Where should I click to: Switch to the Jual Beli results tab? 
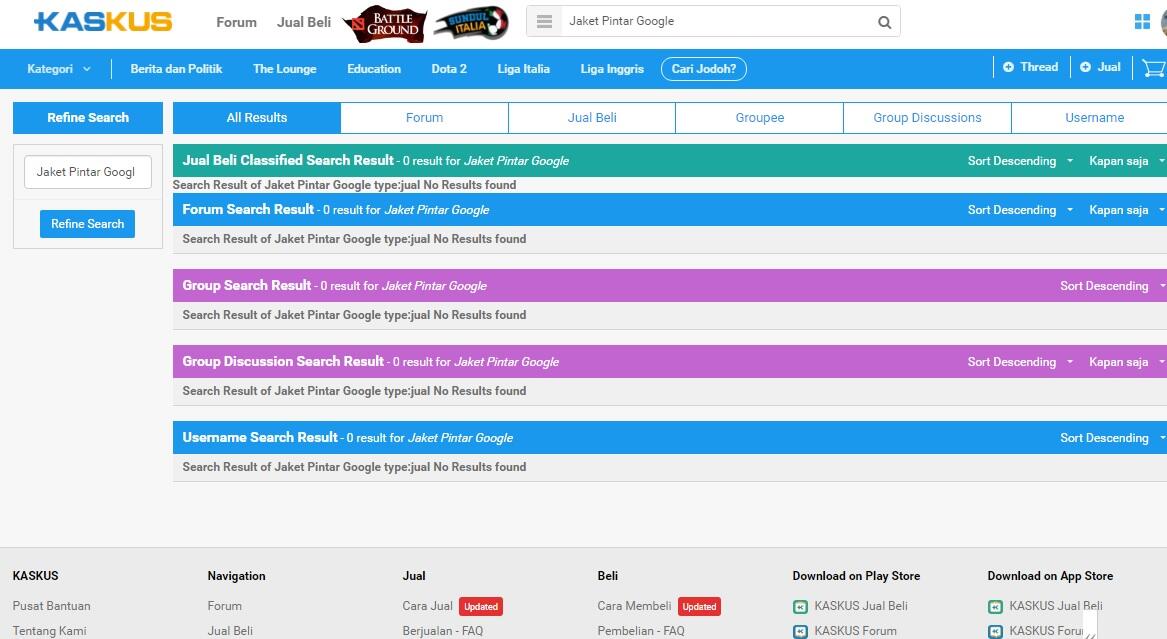(592, 118)
